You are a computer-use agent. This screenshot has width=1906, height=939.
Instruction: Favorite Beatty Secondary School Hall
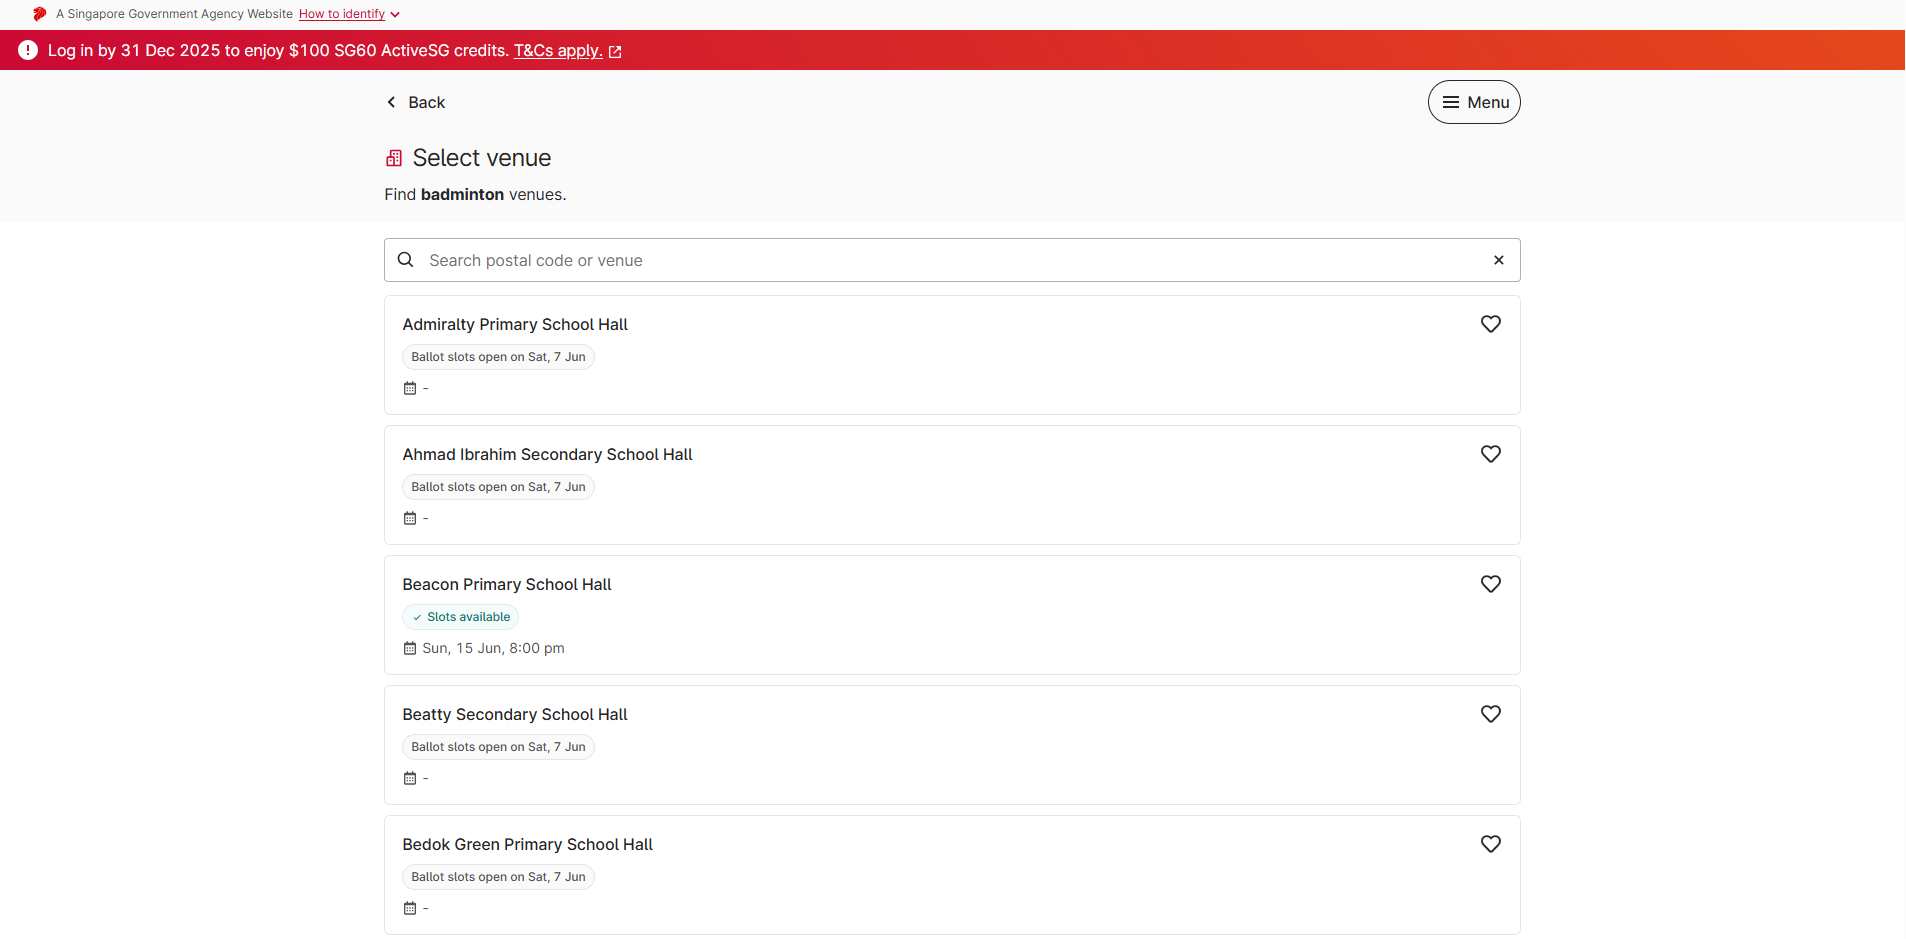click(1490, 714)
